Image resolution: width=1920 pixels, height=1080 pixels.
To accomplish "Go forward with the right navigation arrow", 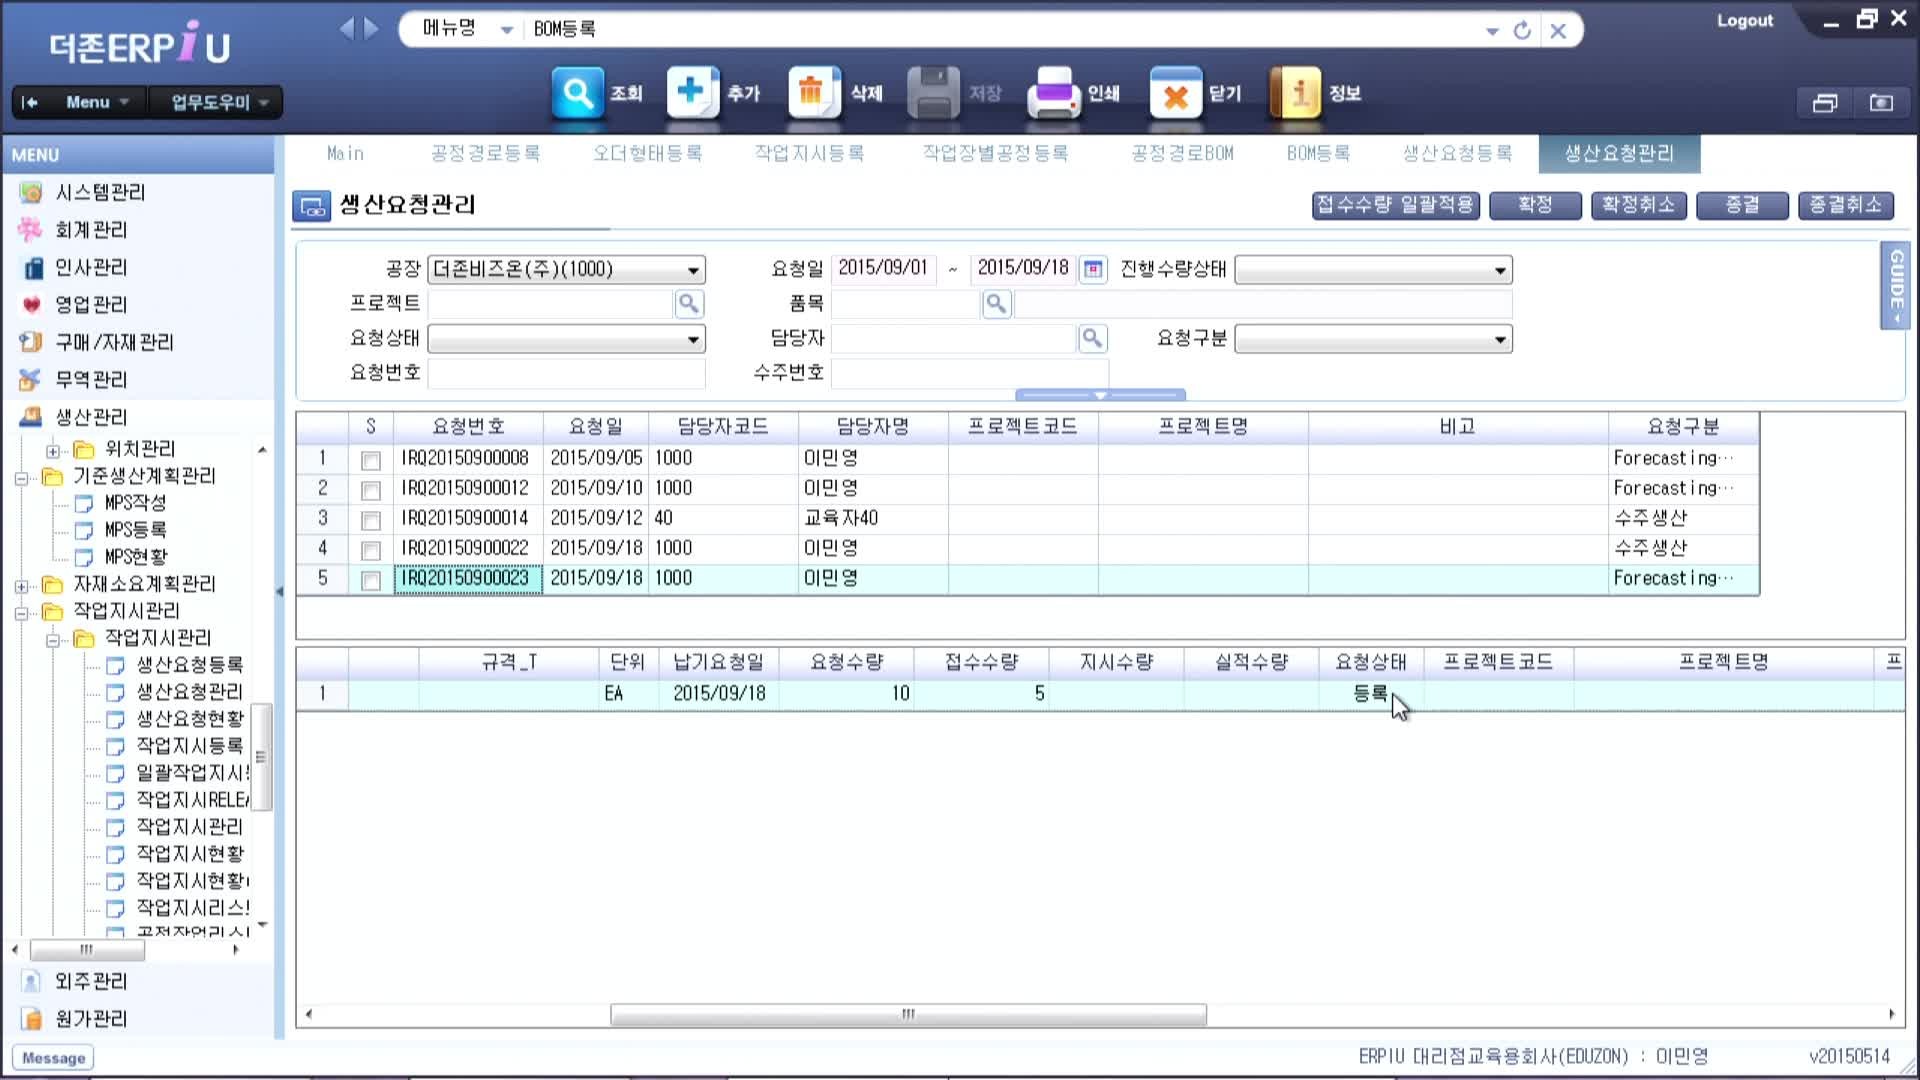I will click(x=372, y=28).
